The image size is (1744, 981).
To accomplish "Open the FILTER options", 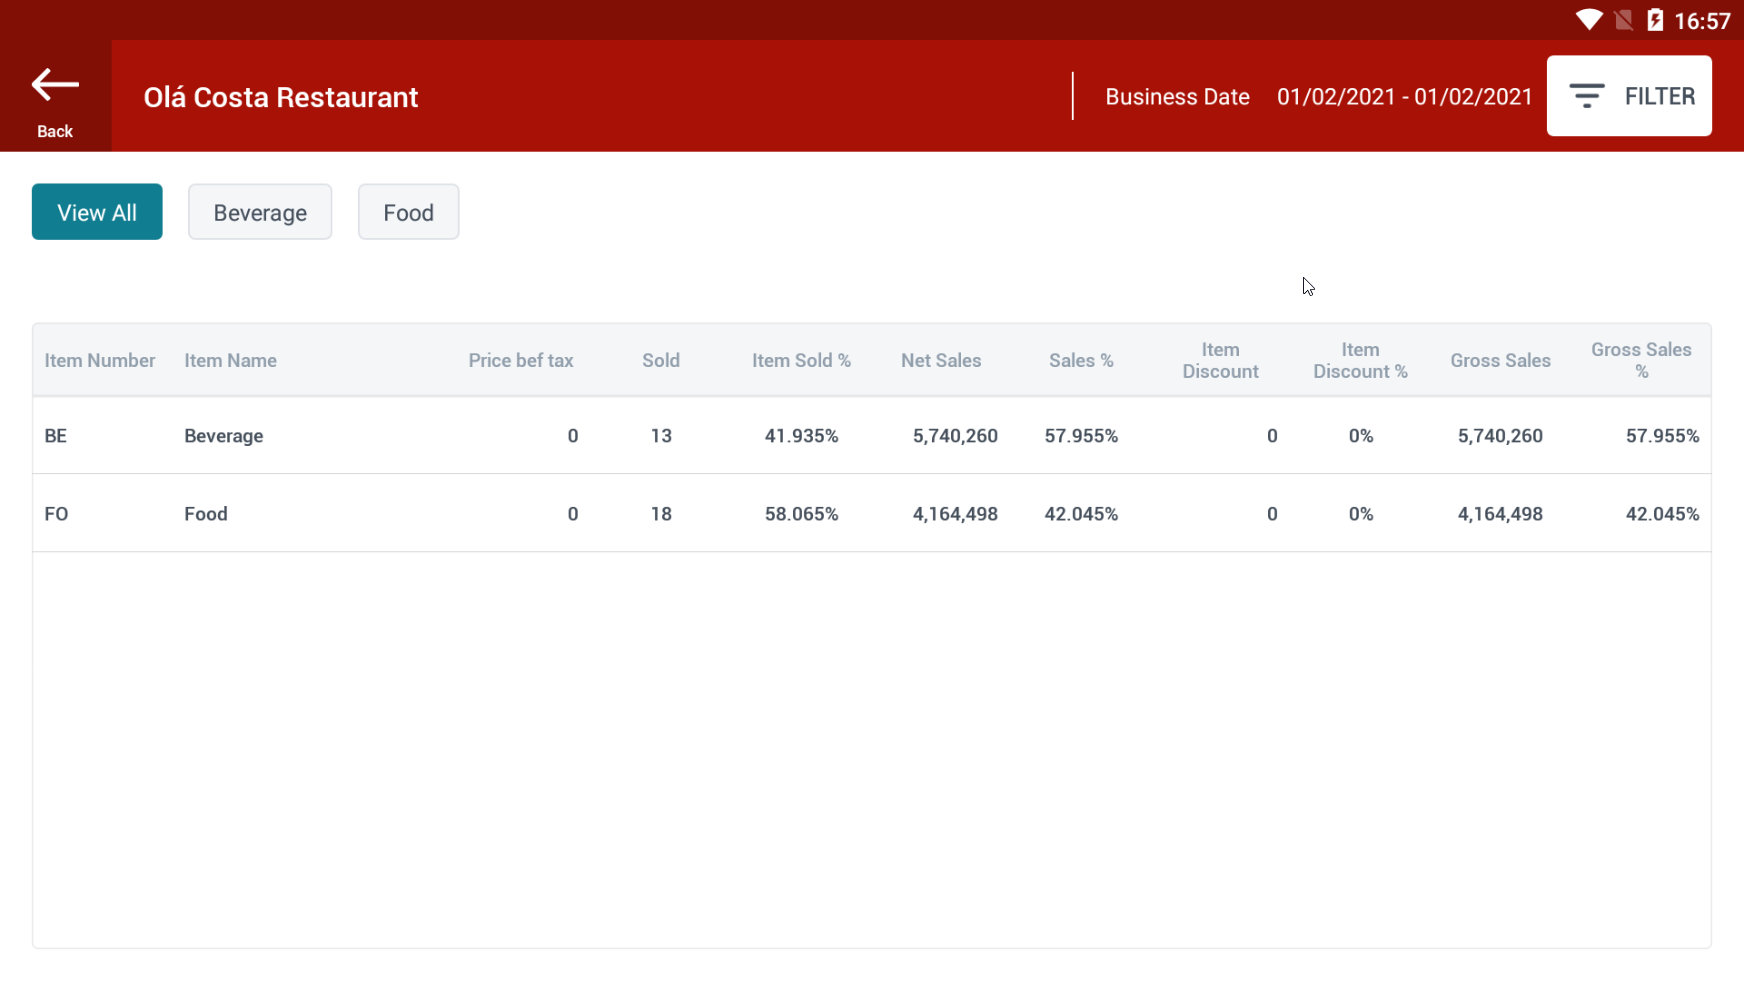I will pos(1628,96).
